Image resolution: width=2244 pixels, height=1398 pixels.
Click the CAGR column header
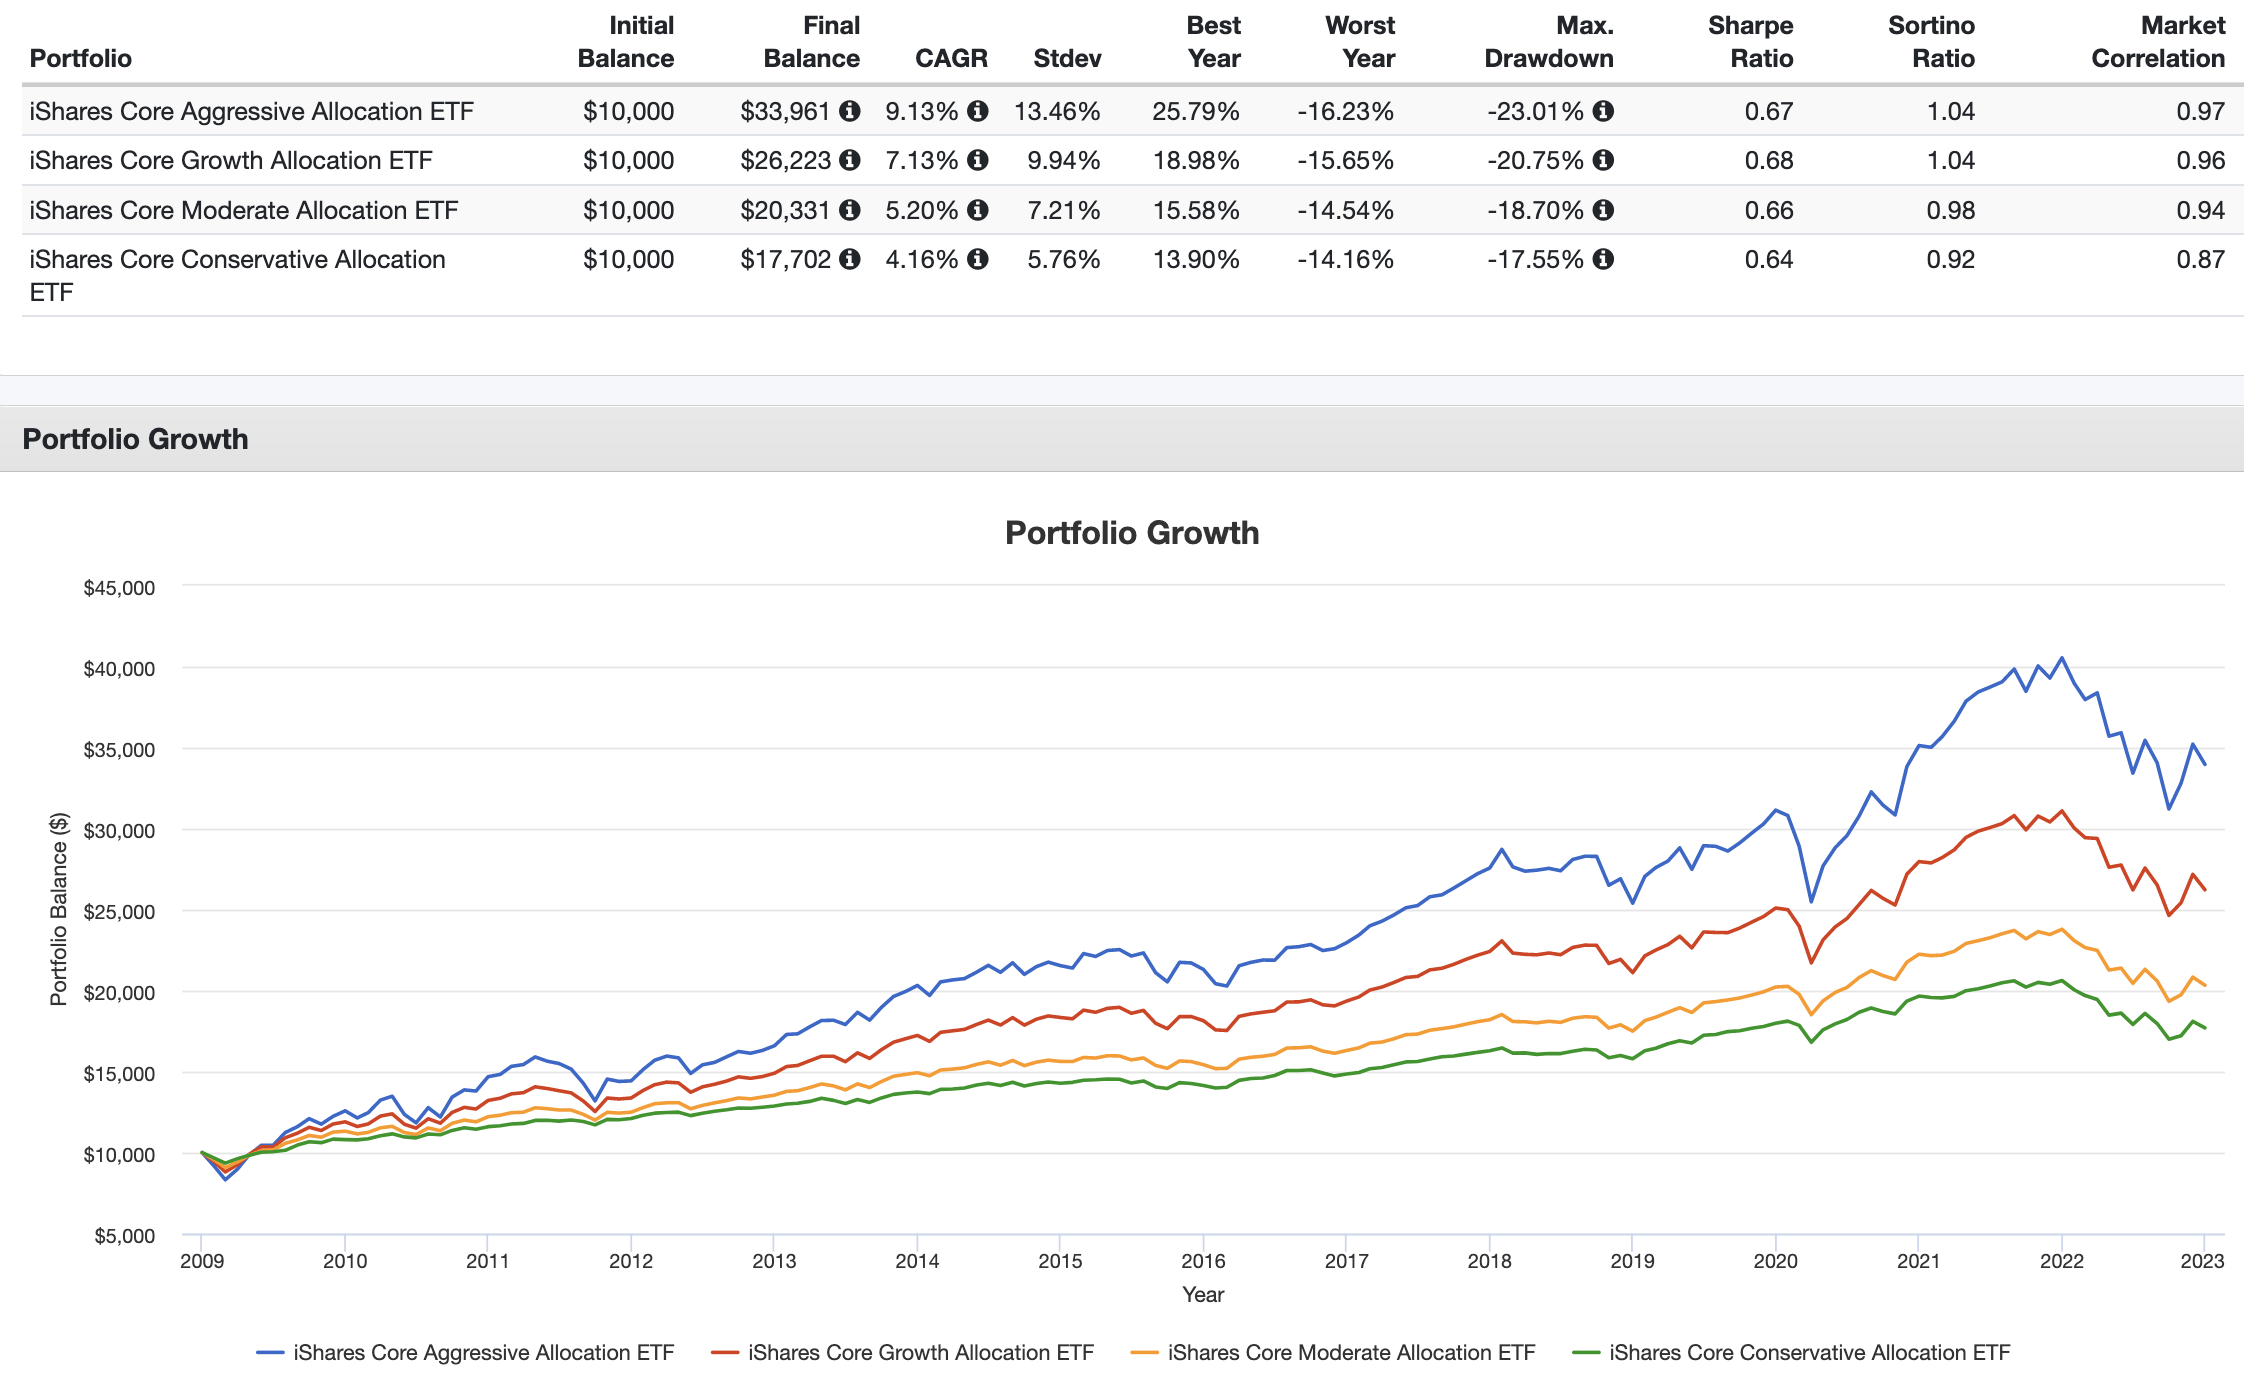click(x=950, y=58)
